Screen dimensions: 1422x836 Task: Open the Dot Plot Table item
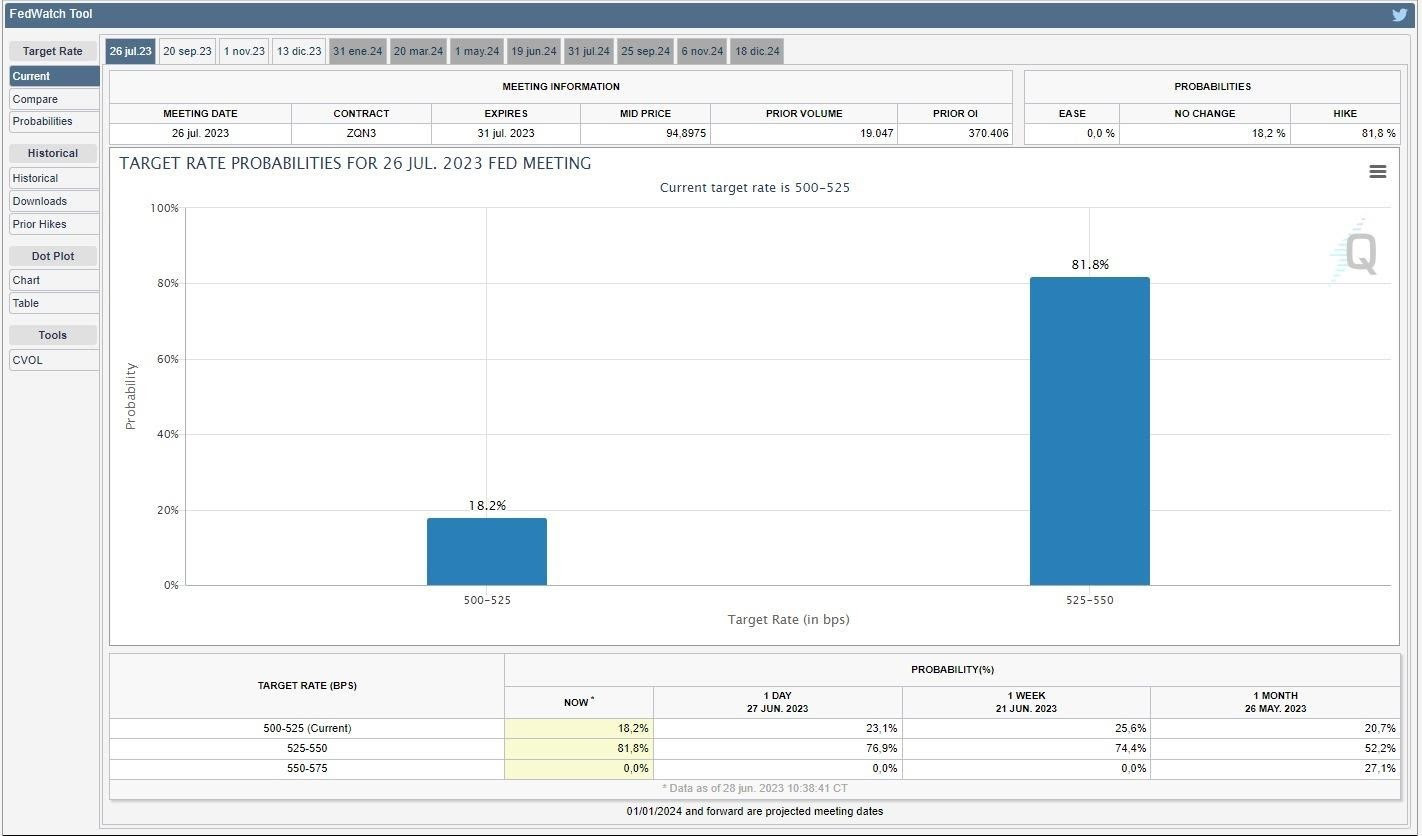click(x=54, y=303)
